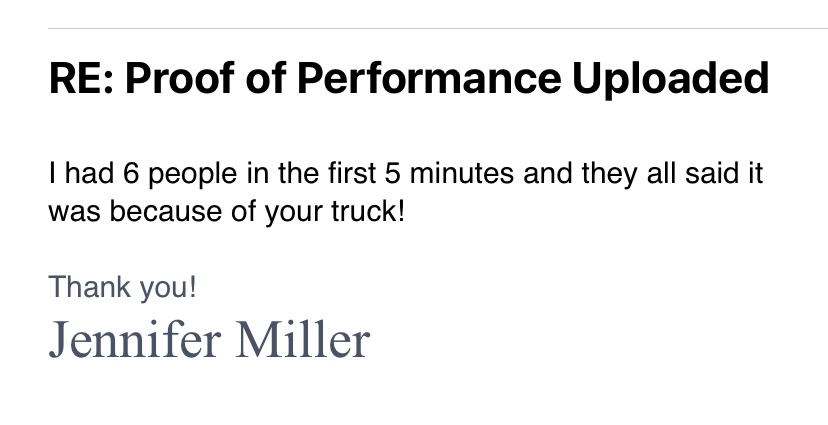The width and height of the screenshot is (828, 425).
Task: Click the number "6" in the message body
Action: [x=131, y=173]
